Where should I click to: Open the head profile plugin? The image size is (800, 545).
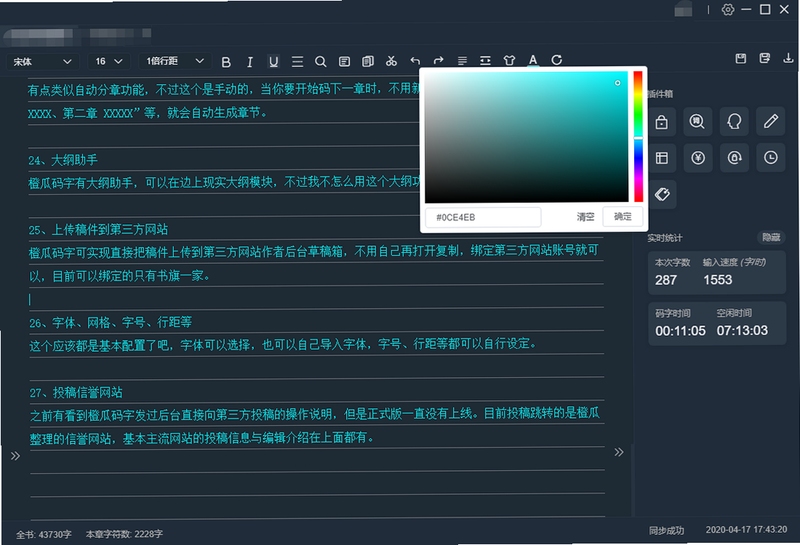pyautogui.click(x=734, y=121)
